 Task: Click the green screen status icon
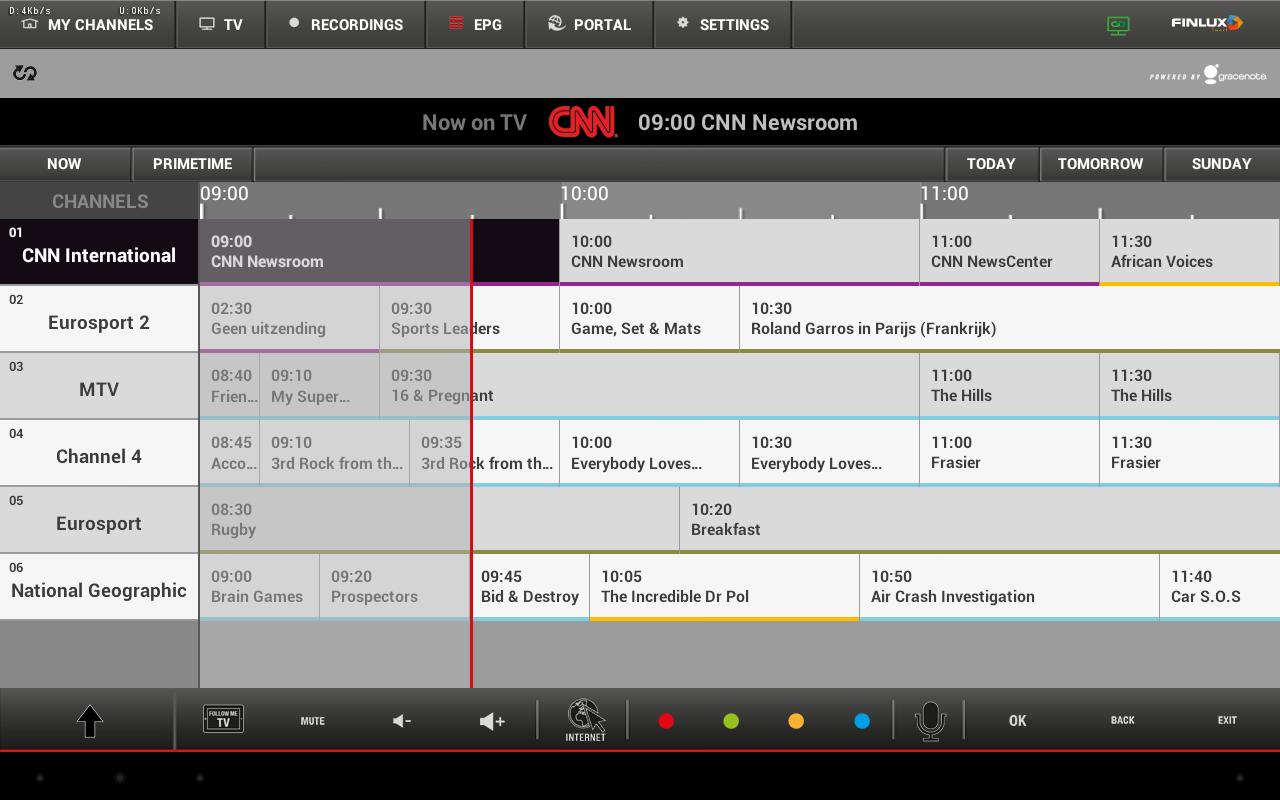[1118, 25]
